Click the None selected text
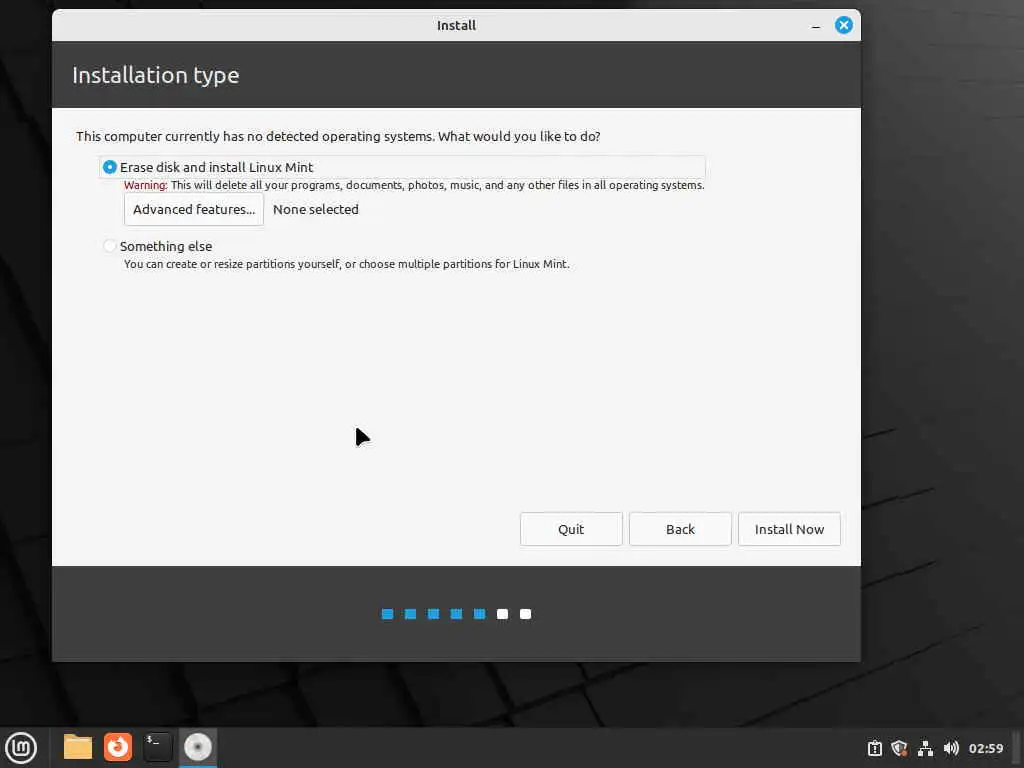This screenshot has width=1024, height=768. coord(315,210)
